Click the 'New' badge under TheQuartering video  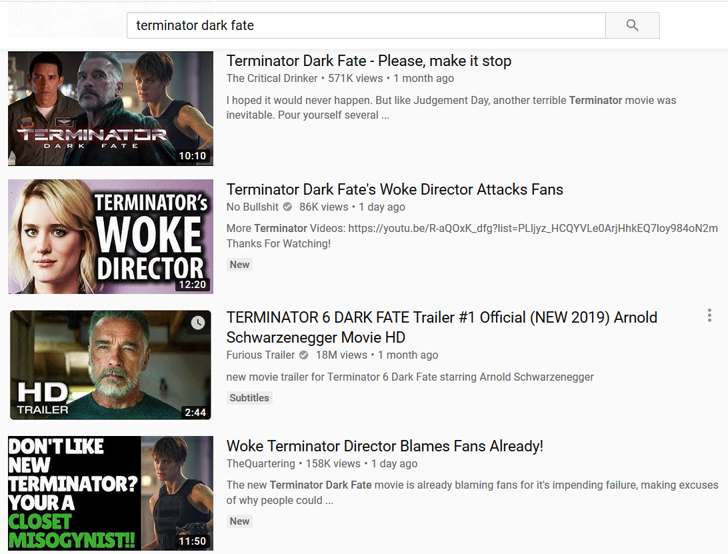click(240, 521)
